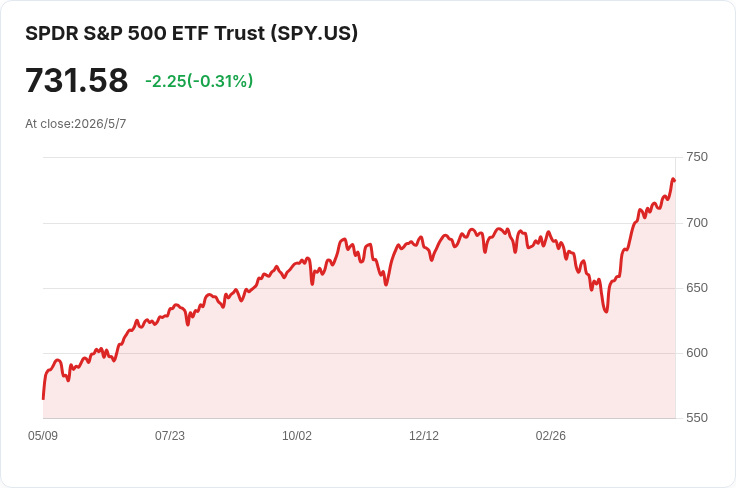
Task: Click the 750 price axis label
Action: click(x=697, y=157)
